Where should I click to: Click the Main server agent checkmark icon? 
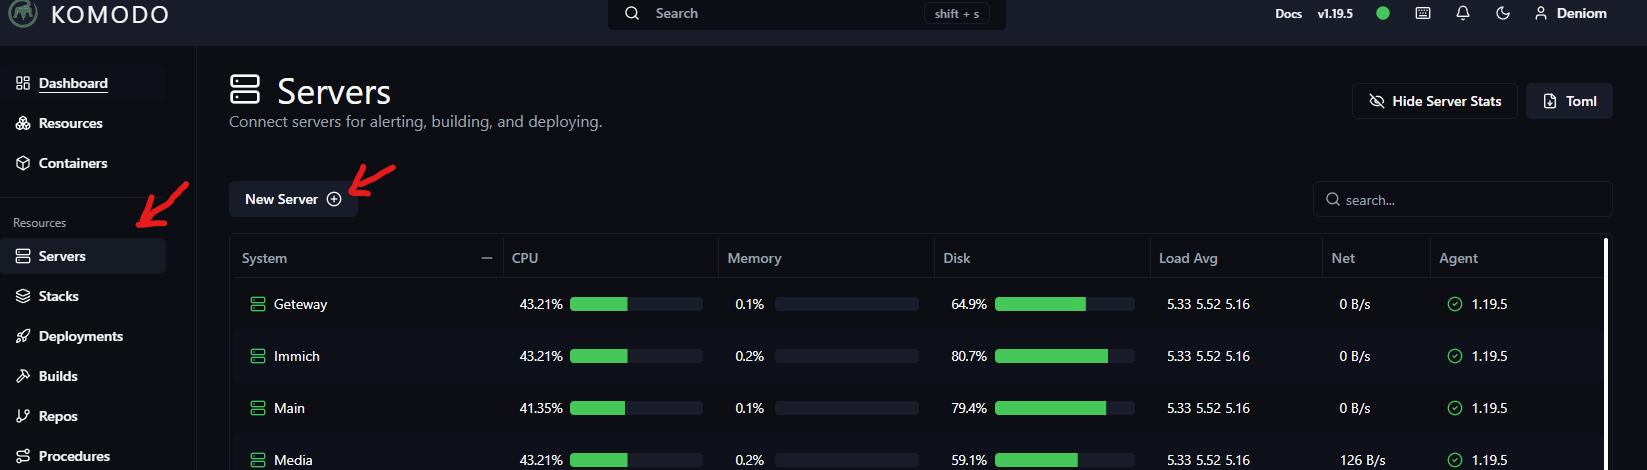(1455, 408)
